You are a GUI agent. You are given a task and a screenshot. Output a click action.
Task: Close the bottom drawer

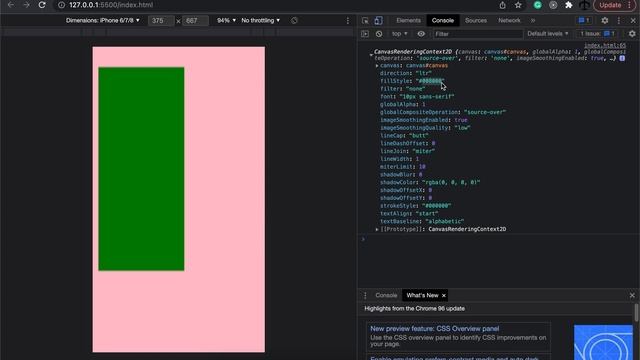(632, 295)
